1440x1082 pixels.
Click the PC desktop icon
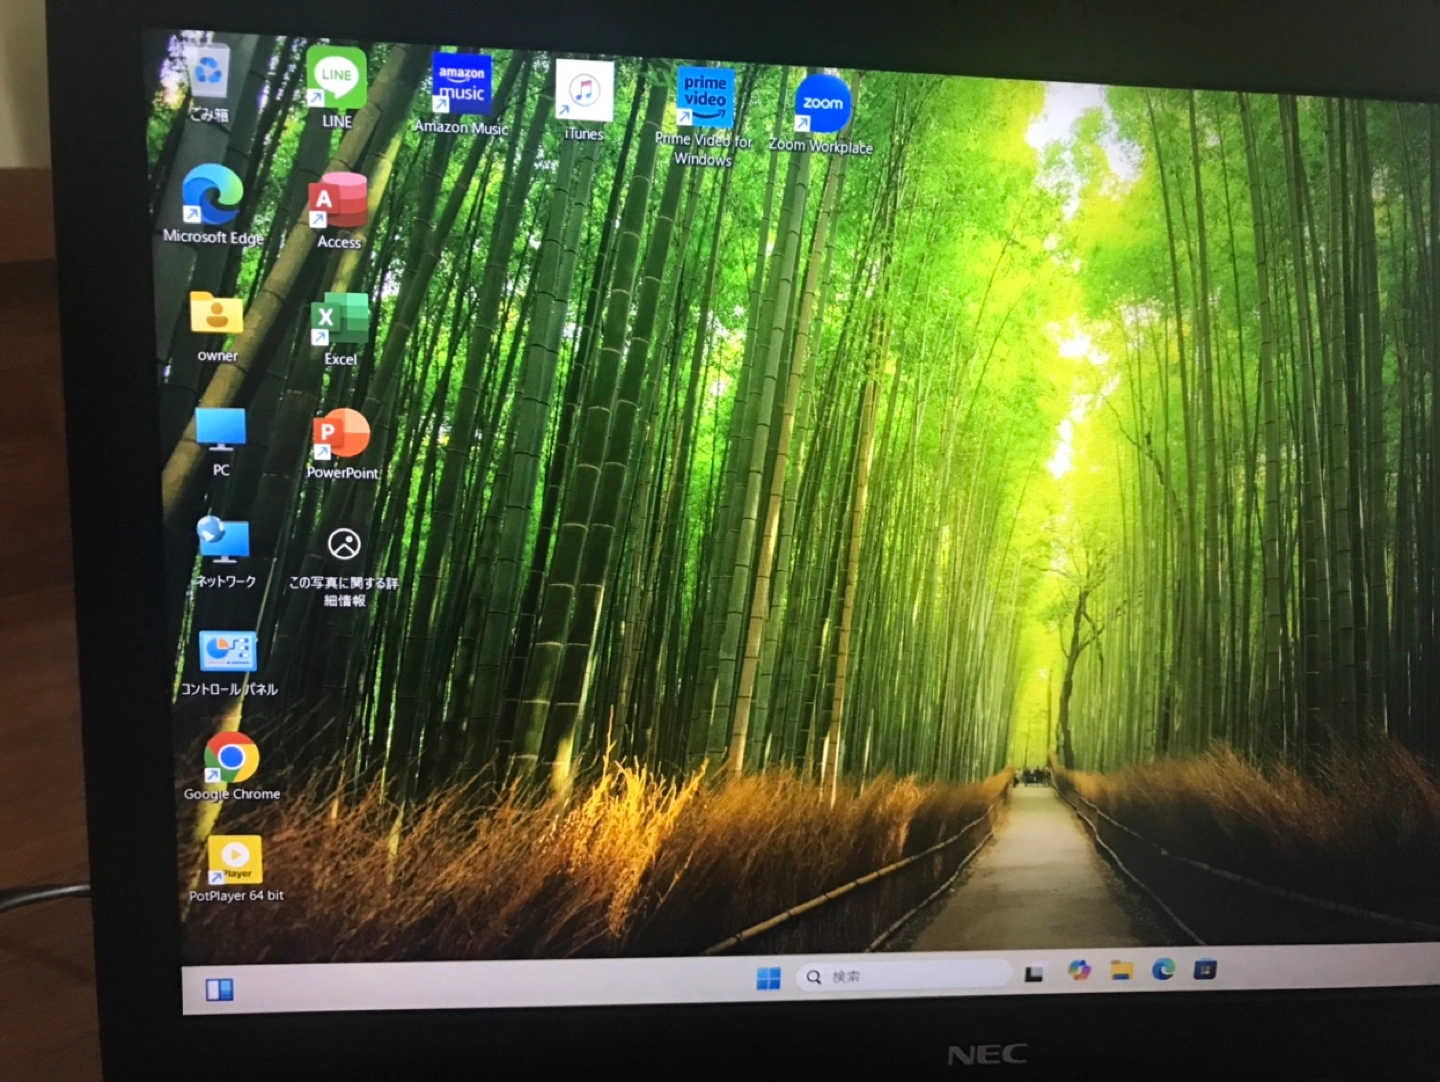(221, 431)
